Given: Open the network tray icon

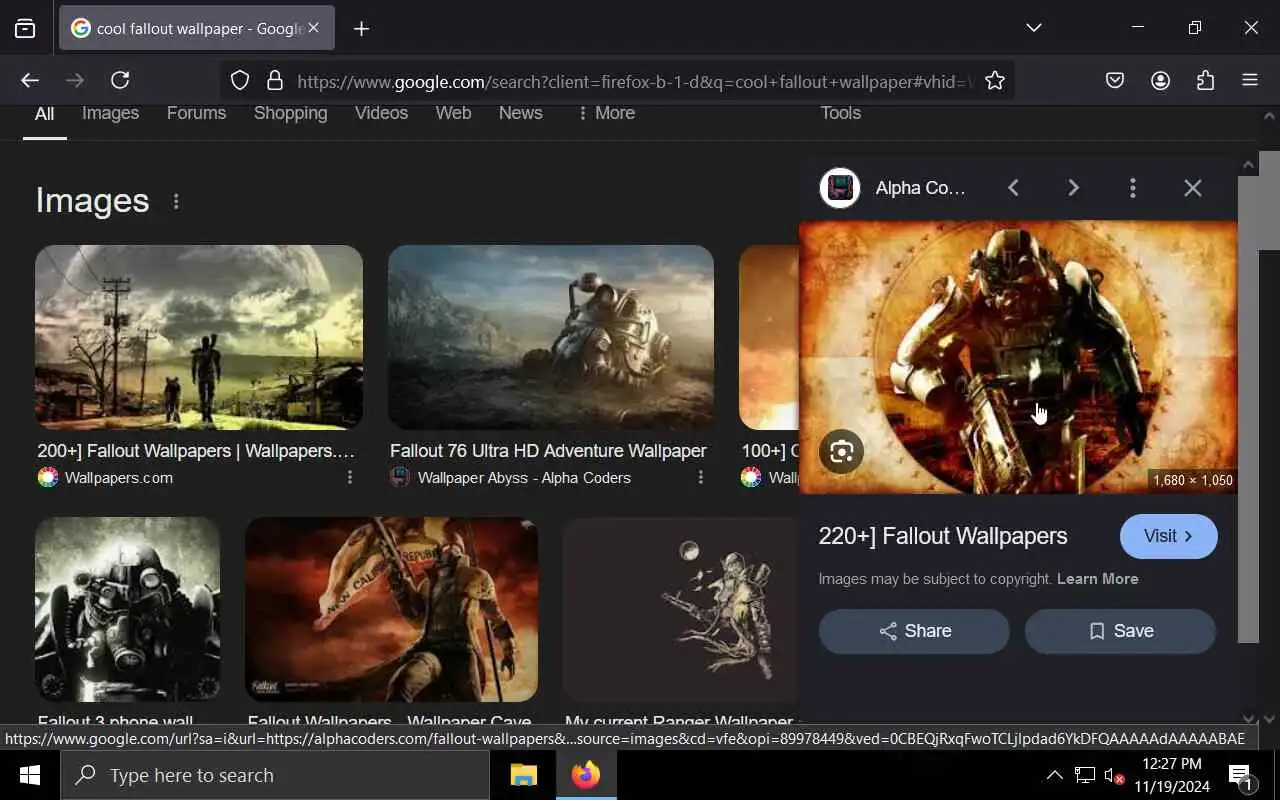Looking at the screenshot, I should [1085, 775].
